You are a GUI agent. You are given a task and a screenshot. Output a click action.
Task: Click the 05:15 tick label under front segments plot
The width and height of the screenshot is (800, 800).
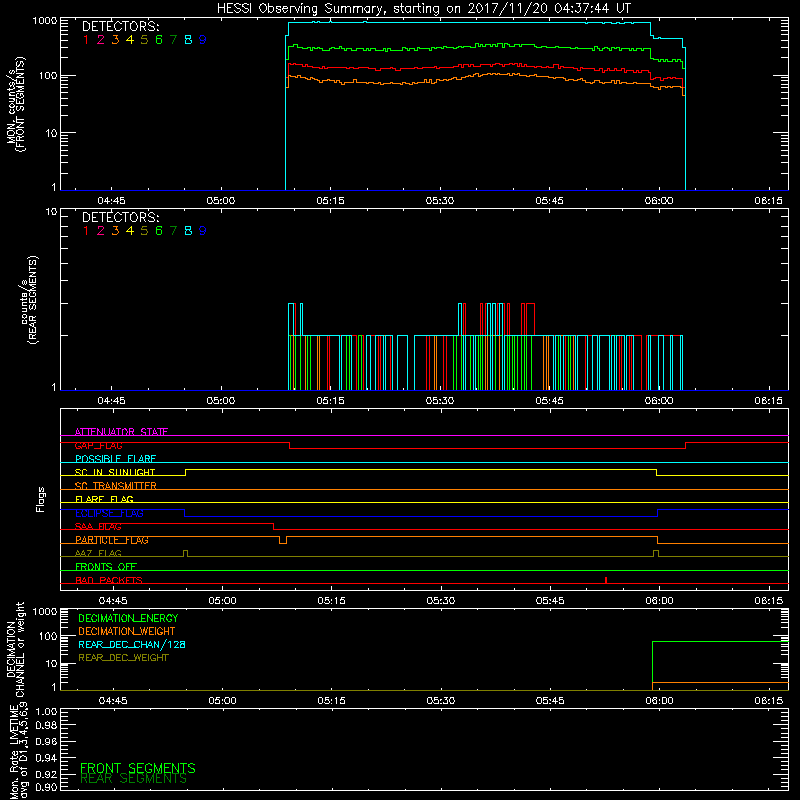point(330,201)
